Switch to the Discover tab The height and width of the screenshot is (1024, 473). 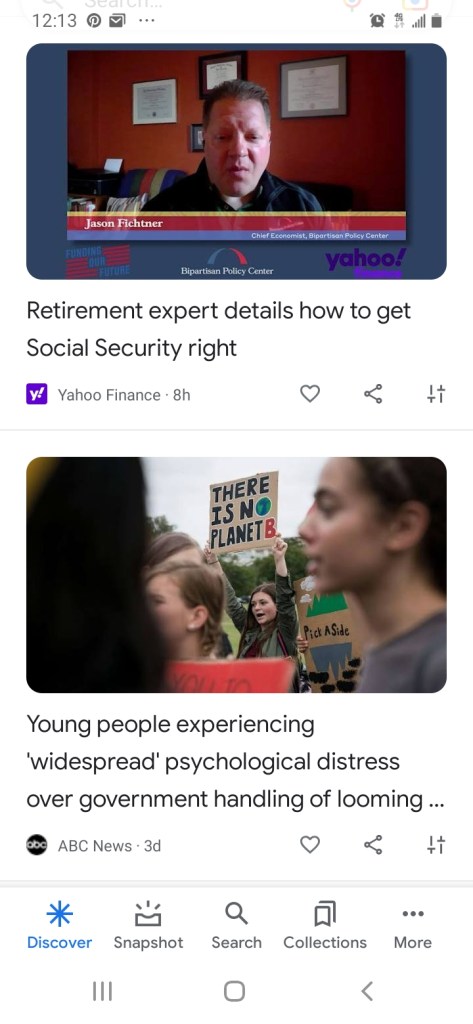pyautogui.click(x=59, y=925)
